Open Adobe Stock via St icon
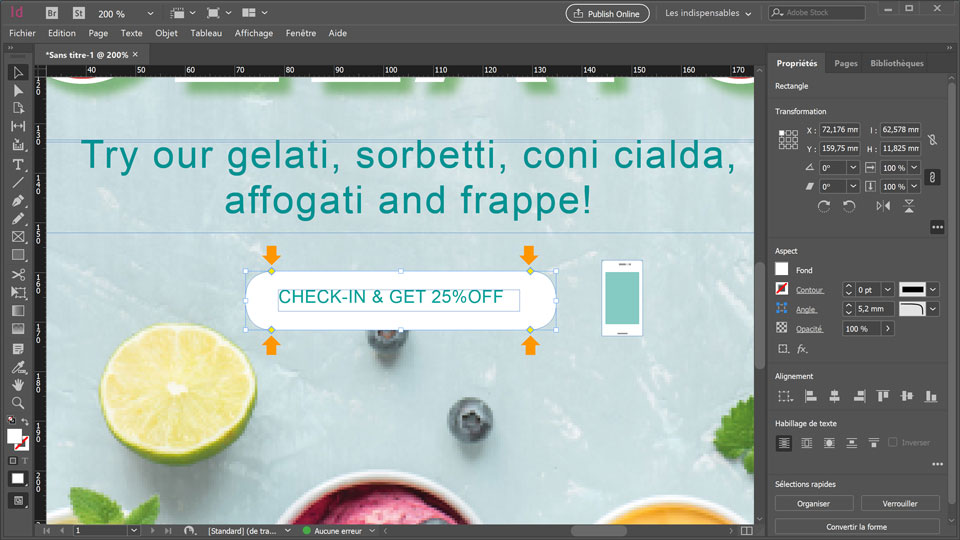Screen dimensions: 960x540 click(78, 13)
